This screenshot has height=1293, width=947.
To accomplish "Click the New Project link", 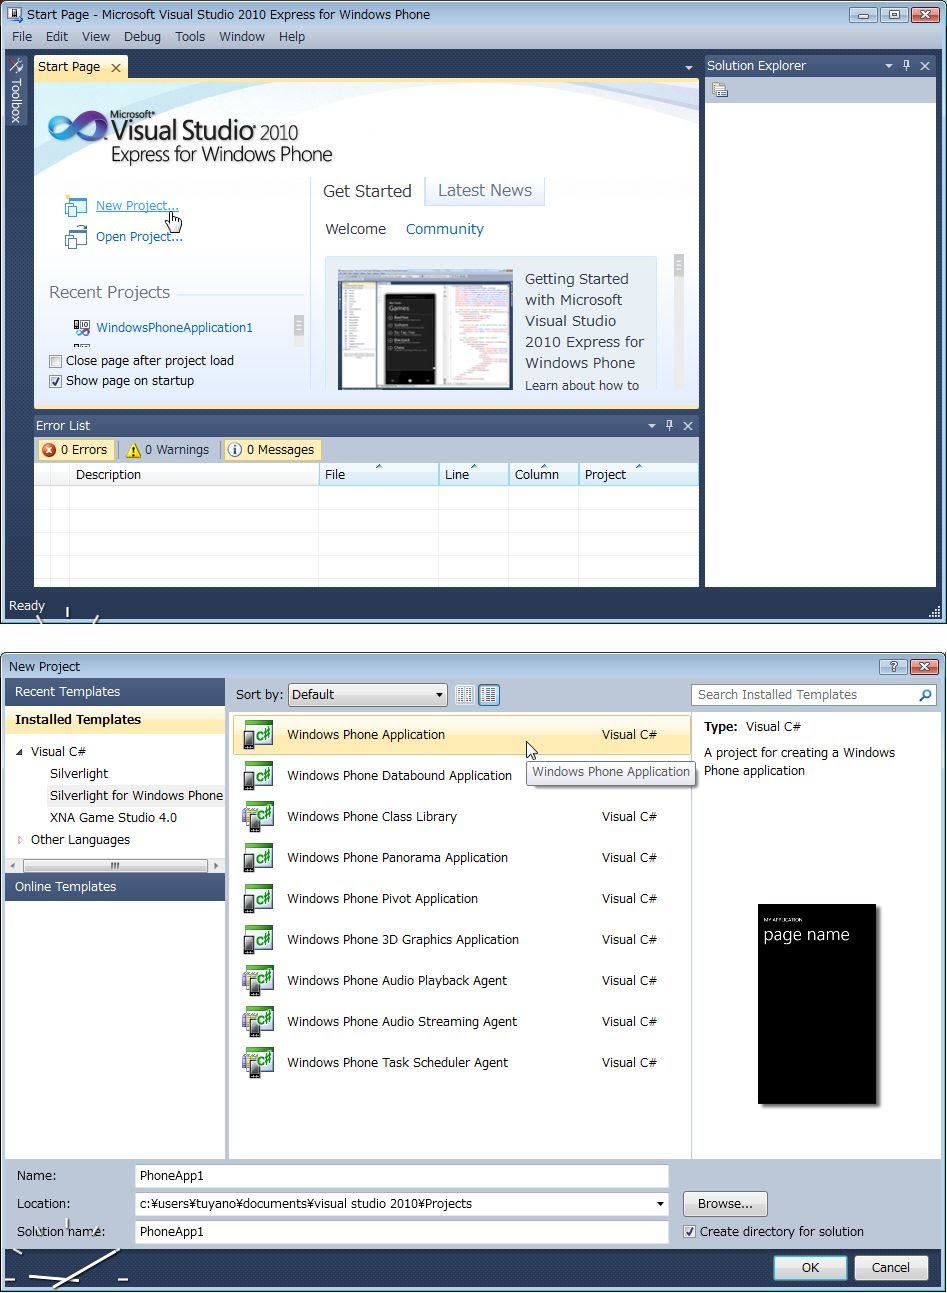I will pyautogui.click(x=136, y=206).
